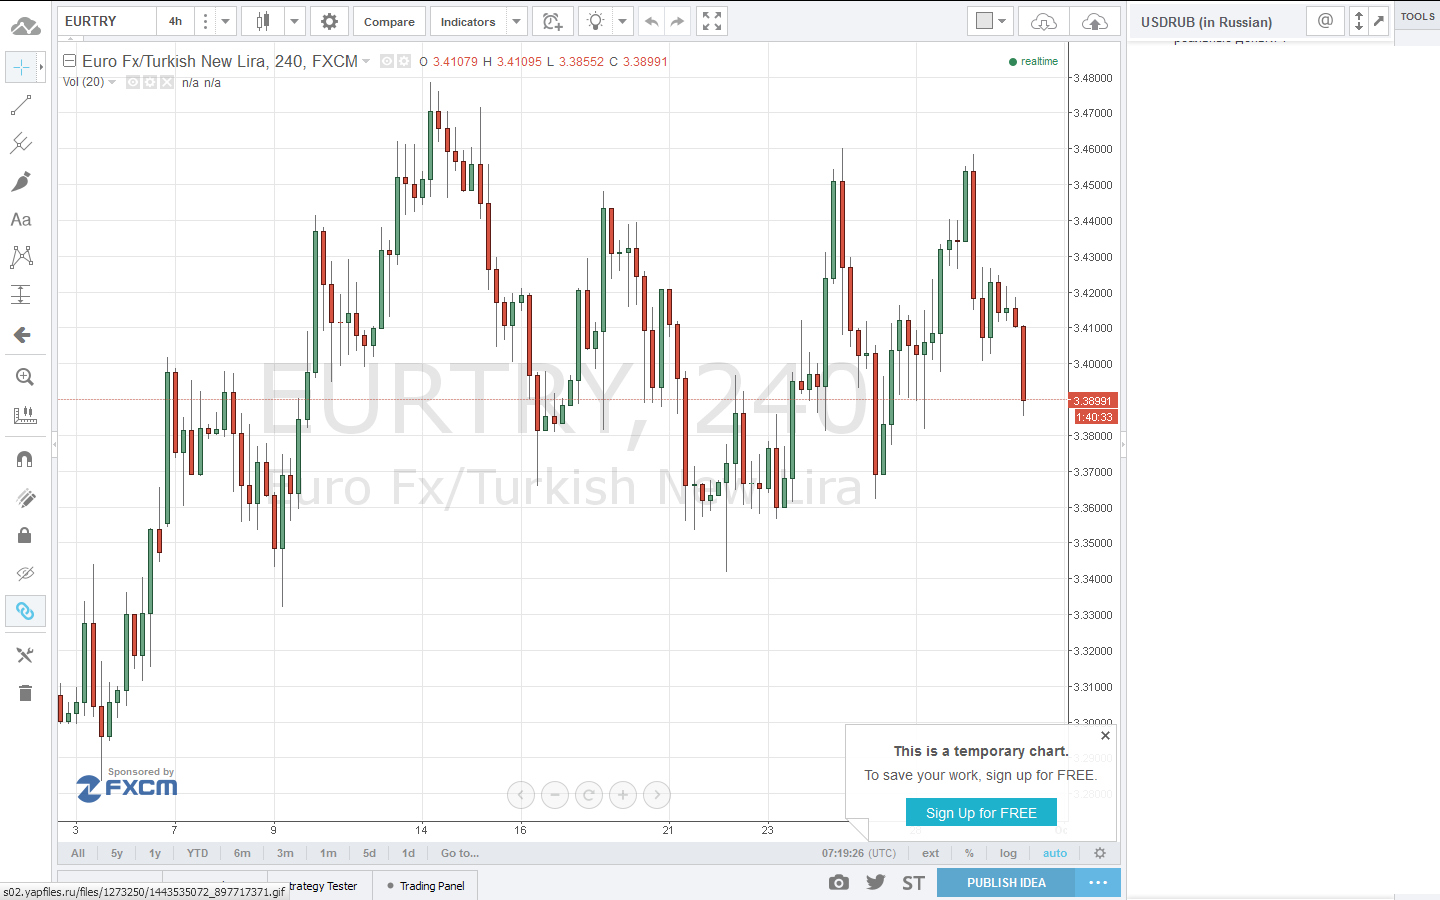Remove the Vol indicator

point(167,82)
